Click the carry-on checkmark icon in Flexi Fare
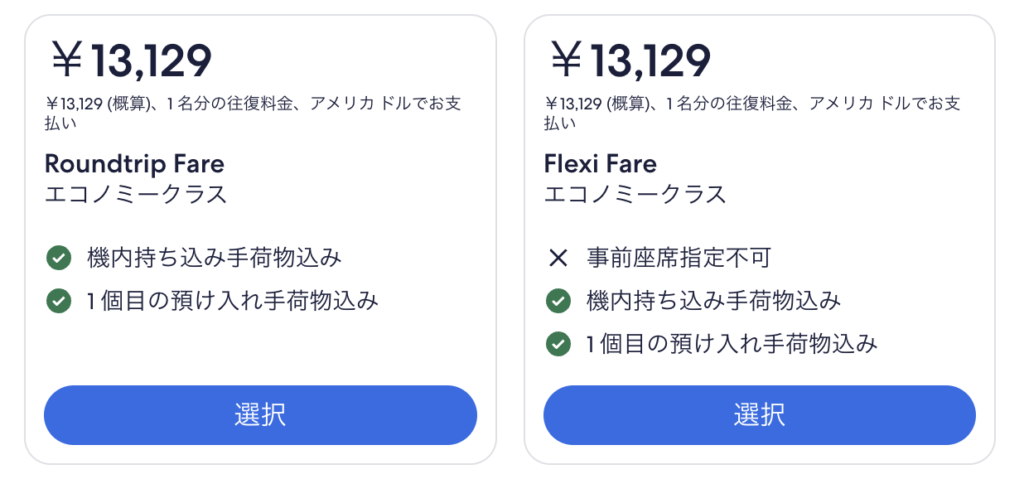Viewport: 1024px width, 479px height. coord(558,301)
